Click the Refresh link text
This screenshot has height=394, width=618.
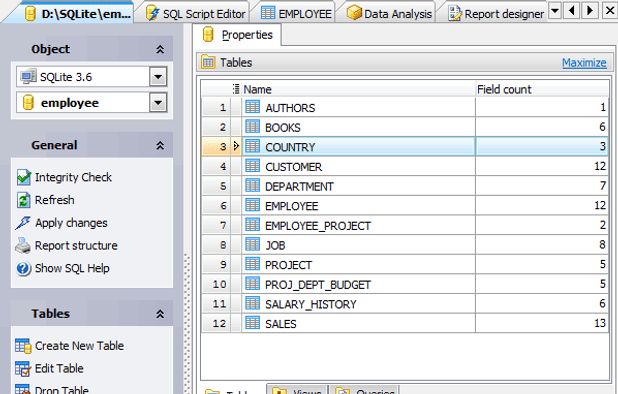[54, 200]
